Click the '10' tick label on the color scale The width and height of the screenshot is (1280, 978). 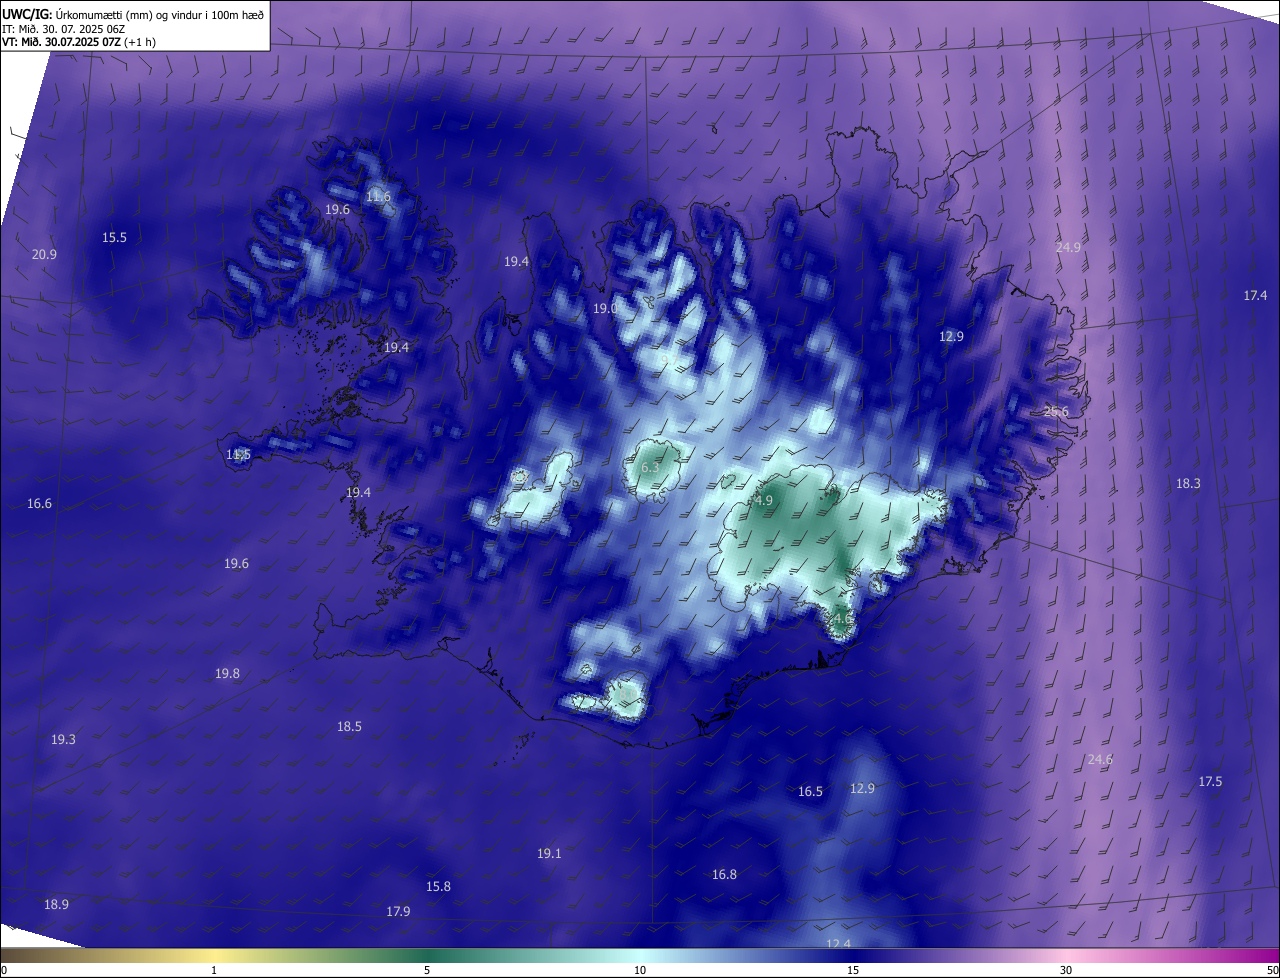coord(640,970)
